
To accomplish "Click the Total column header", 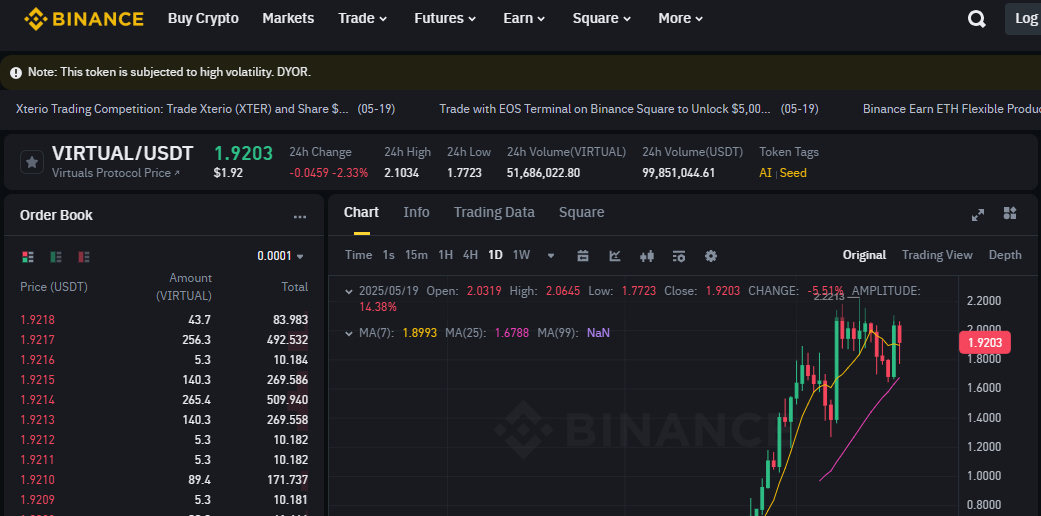I will [294, 287].
